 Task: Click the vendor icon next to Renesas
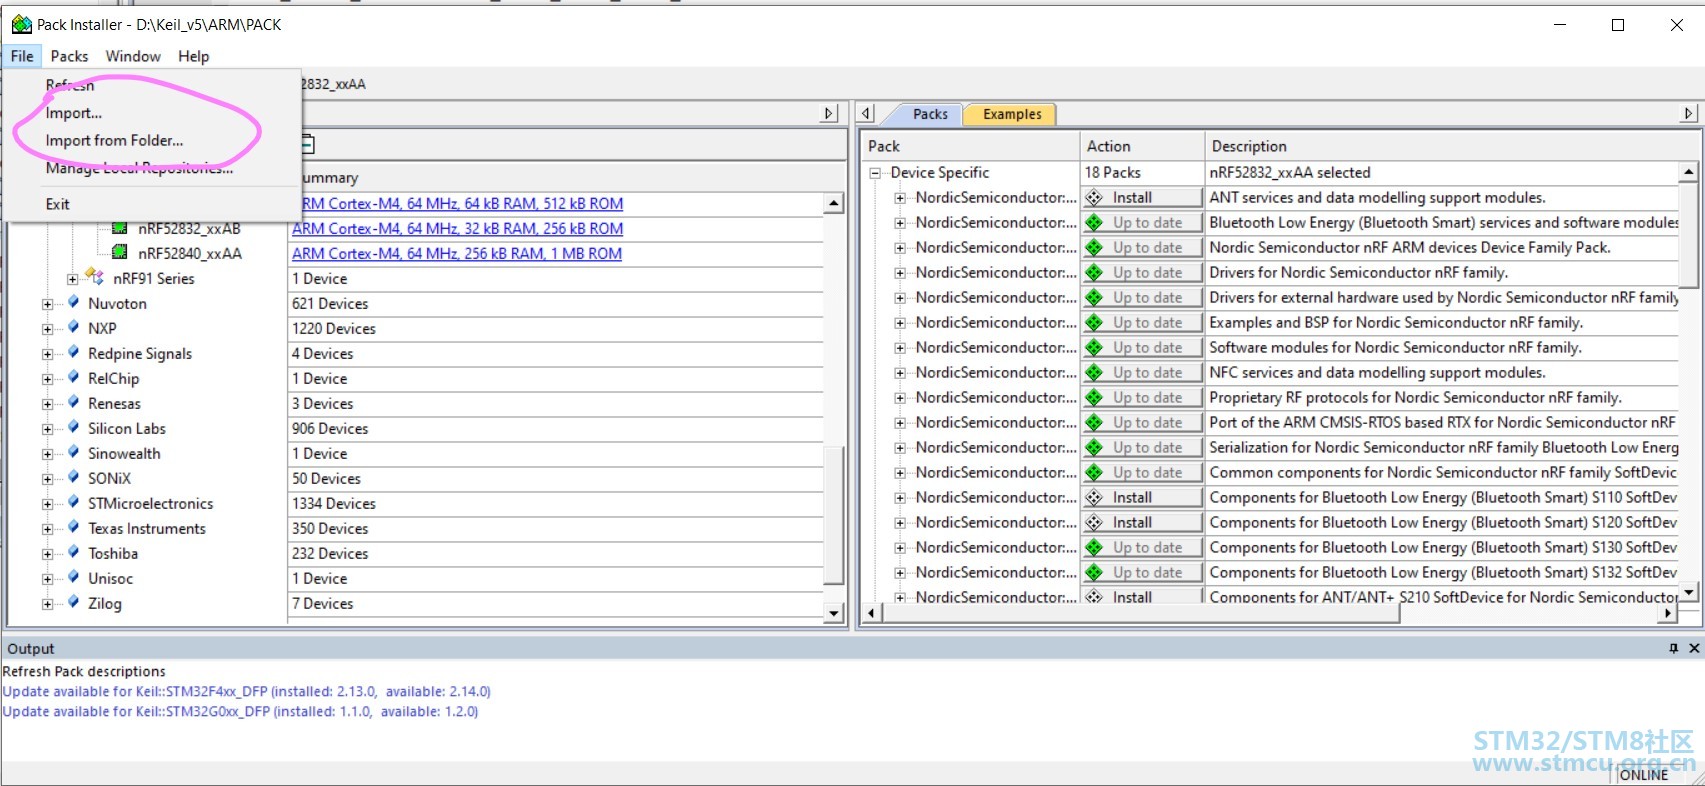72,402
